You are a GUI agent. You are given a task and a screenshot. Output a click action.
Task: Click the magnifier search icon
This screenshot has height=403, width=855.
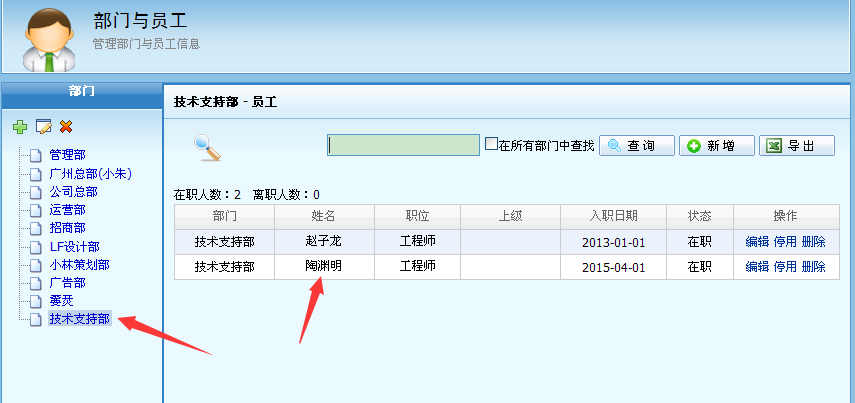tap(207, 146)
